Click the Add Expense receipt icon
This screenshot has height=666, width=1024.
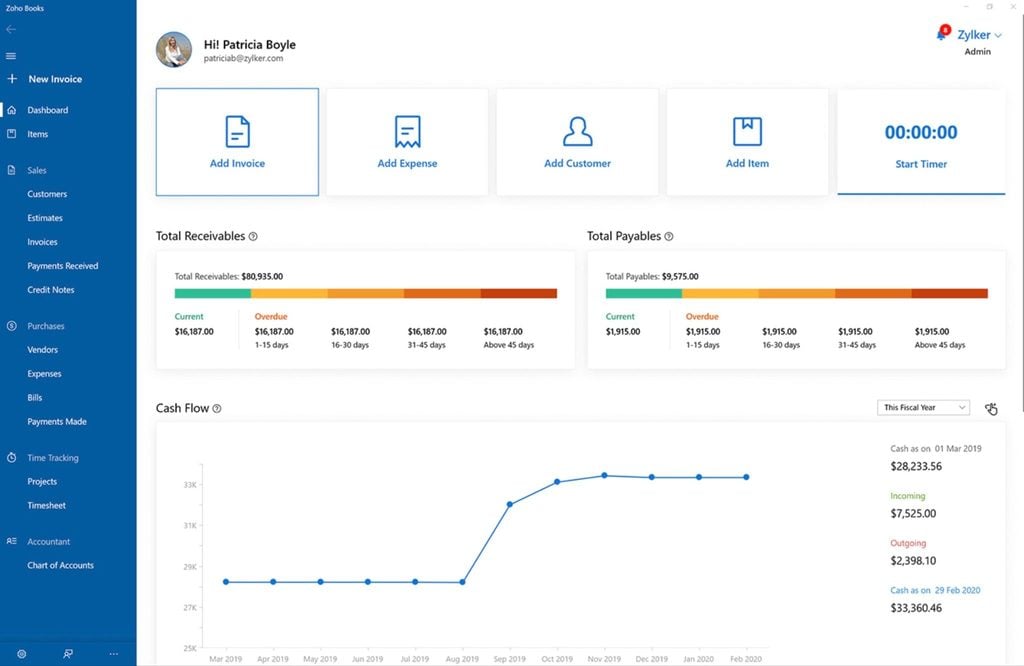pos(408,131)
